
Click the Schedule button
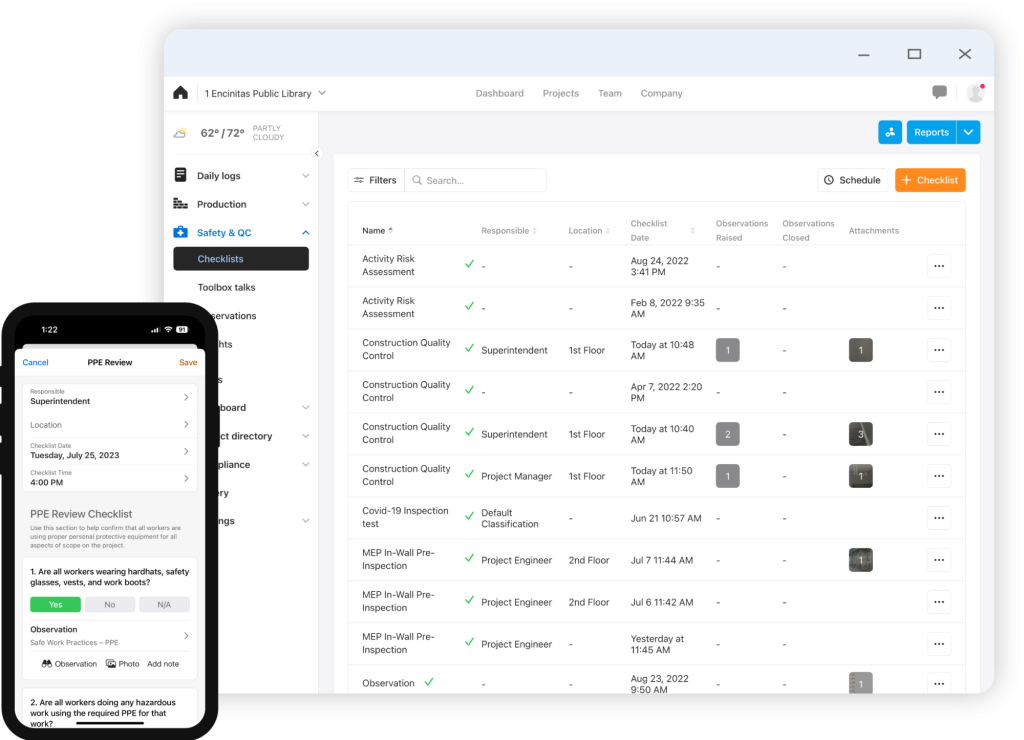(851, 180)
